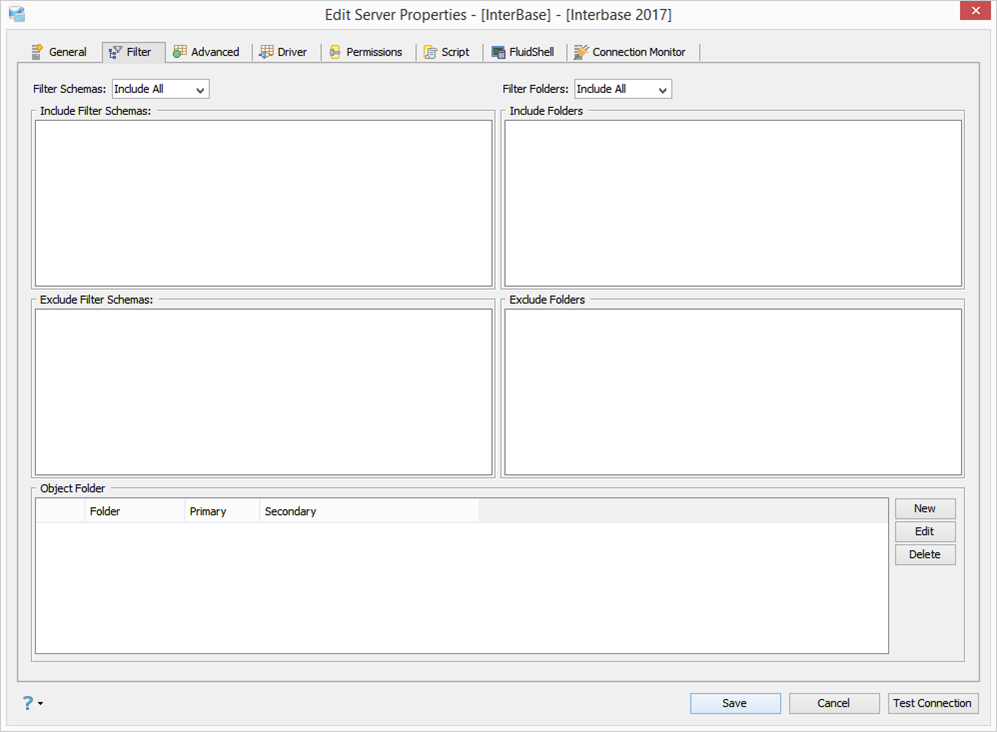Click the blue question mark help icon
997x732 pixels.
pos(28,703)
